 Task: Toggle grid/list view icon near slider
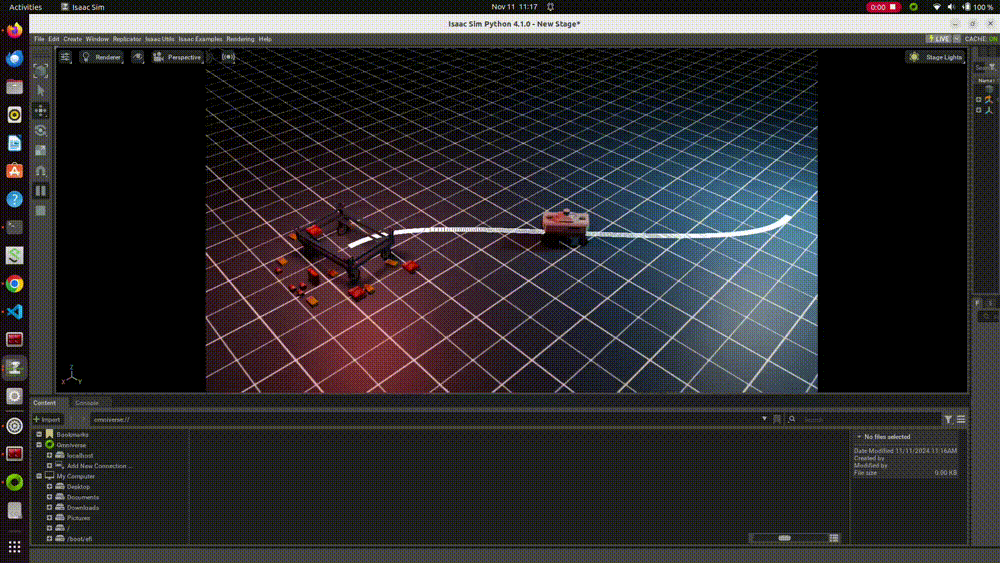tap(834, 539)
